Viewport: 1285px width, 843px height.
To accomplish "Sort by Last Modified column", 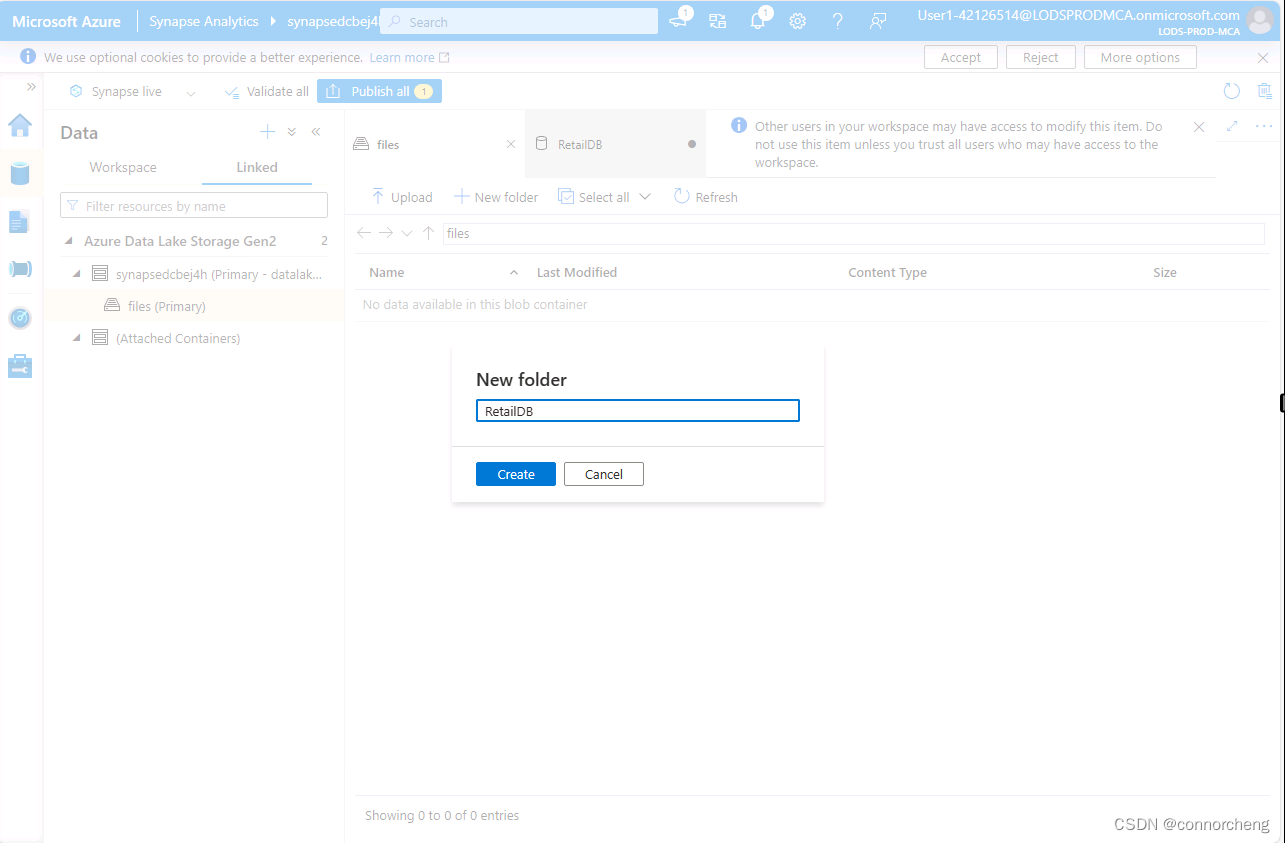I will 577,272.
